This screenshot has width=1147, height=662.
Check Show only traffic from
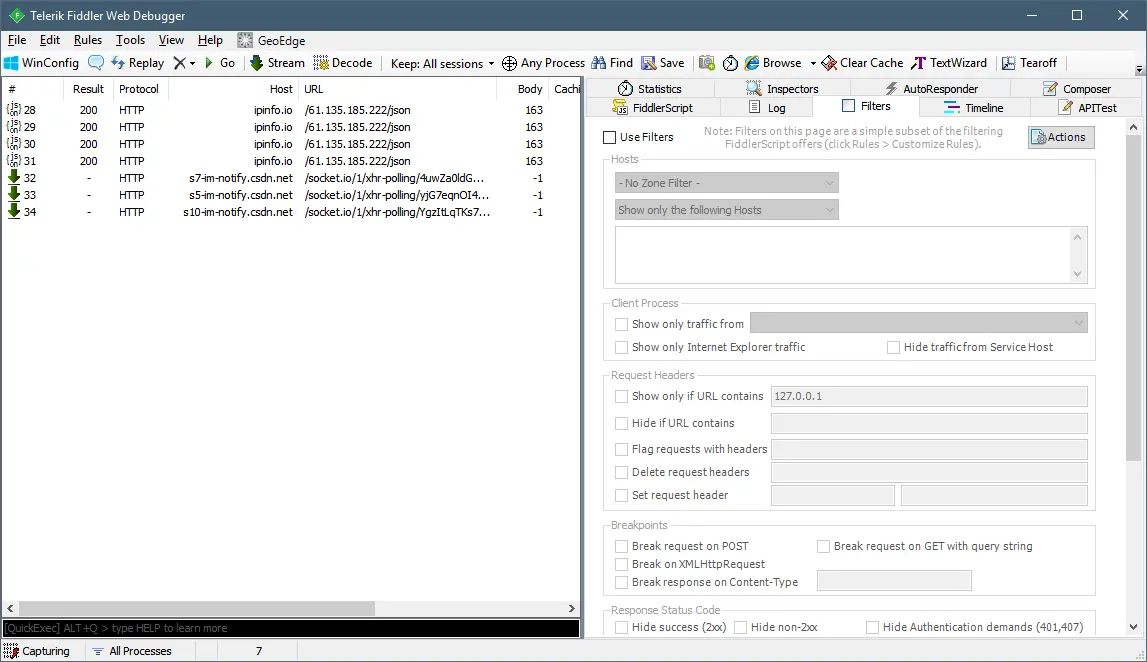621,324
